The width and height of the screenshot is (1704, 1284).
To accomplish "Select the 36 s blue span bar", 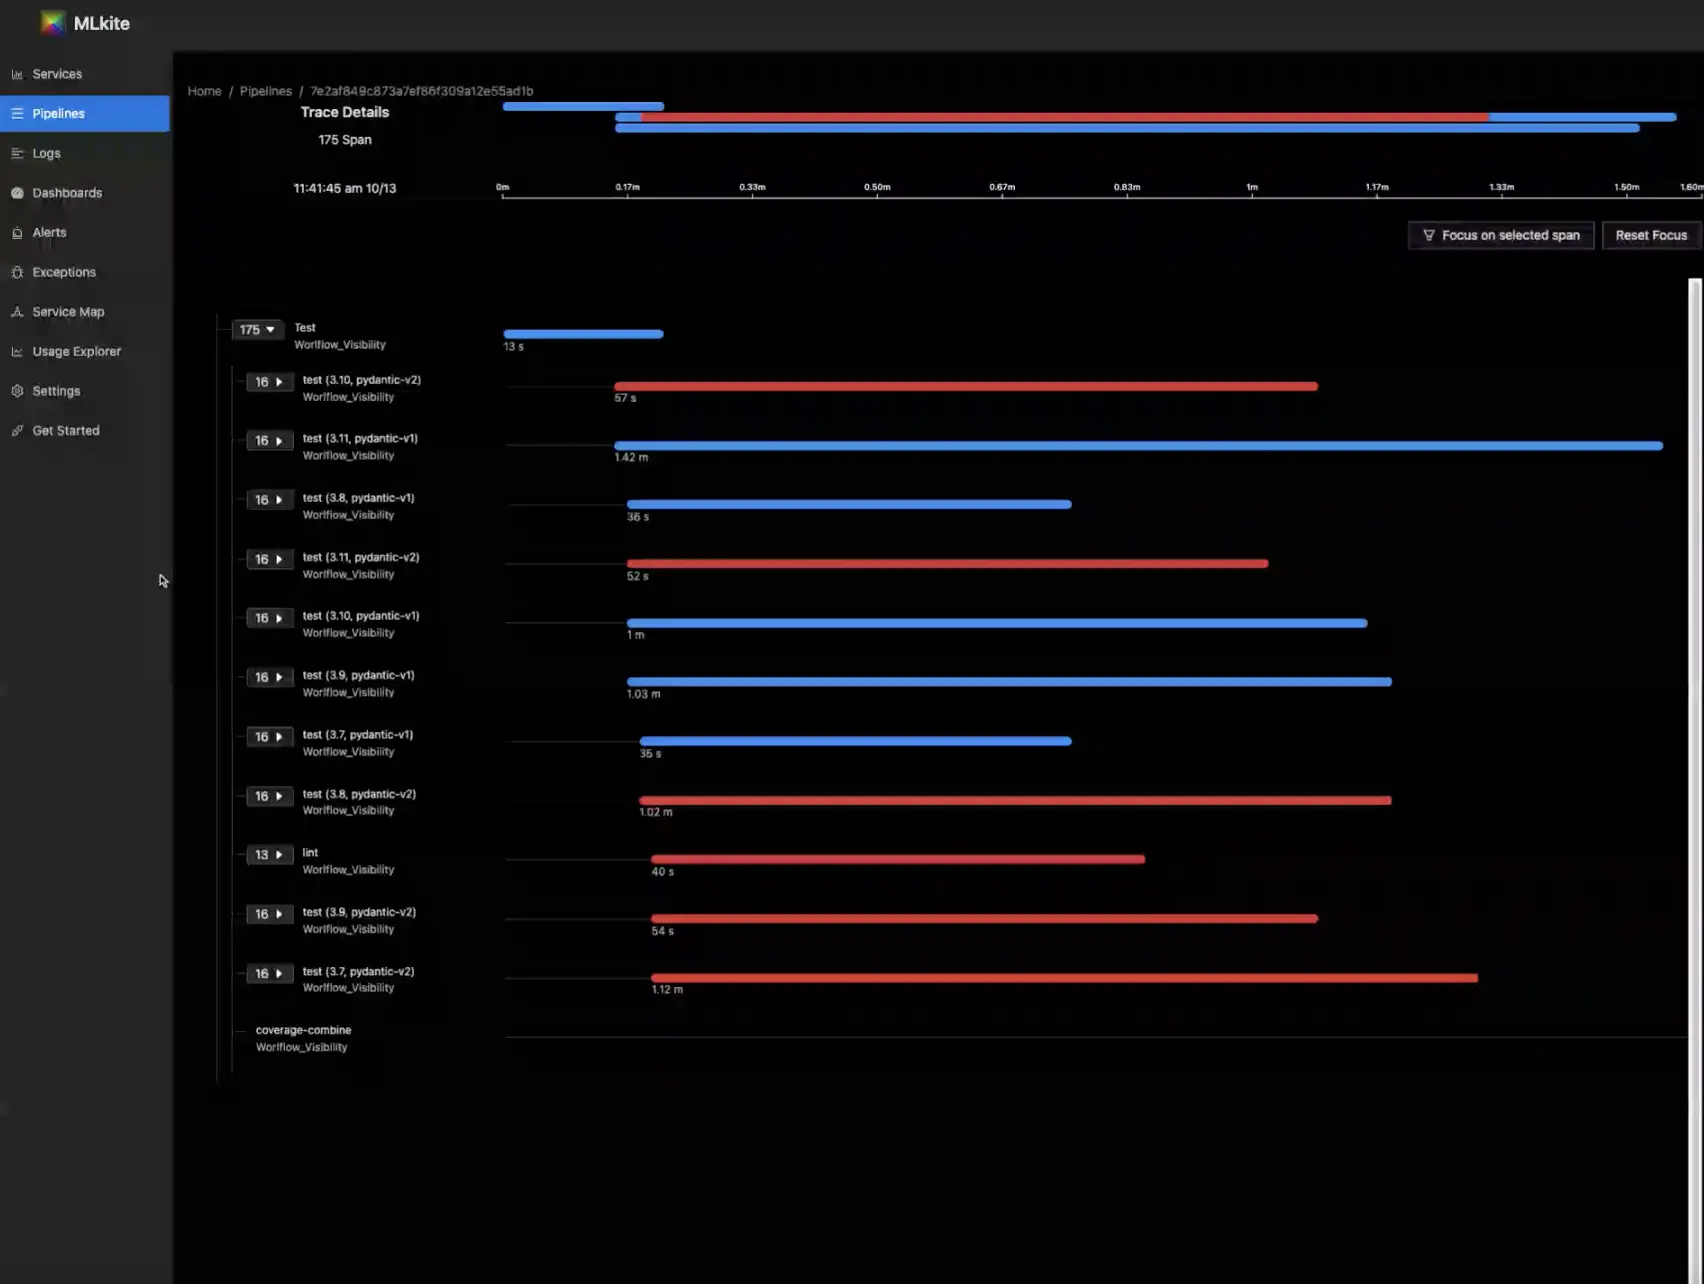I will pyautogui.click(x=849, y=504).
